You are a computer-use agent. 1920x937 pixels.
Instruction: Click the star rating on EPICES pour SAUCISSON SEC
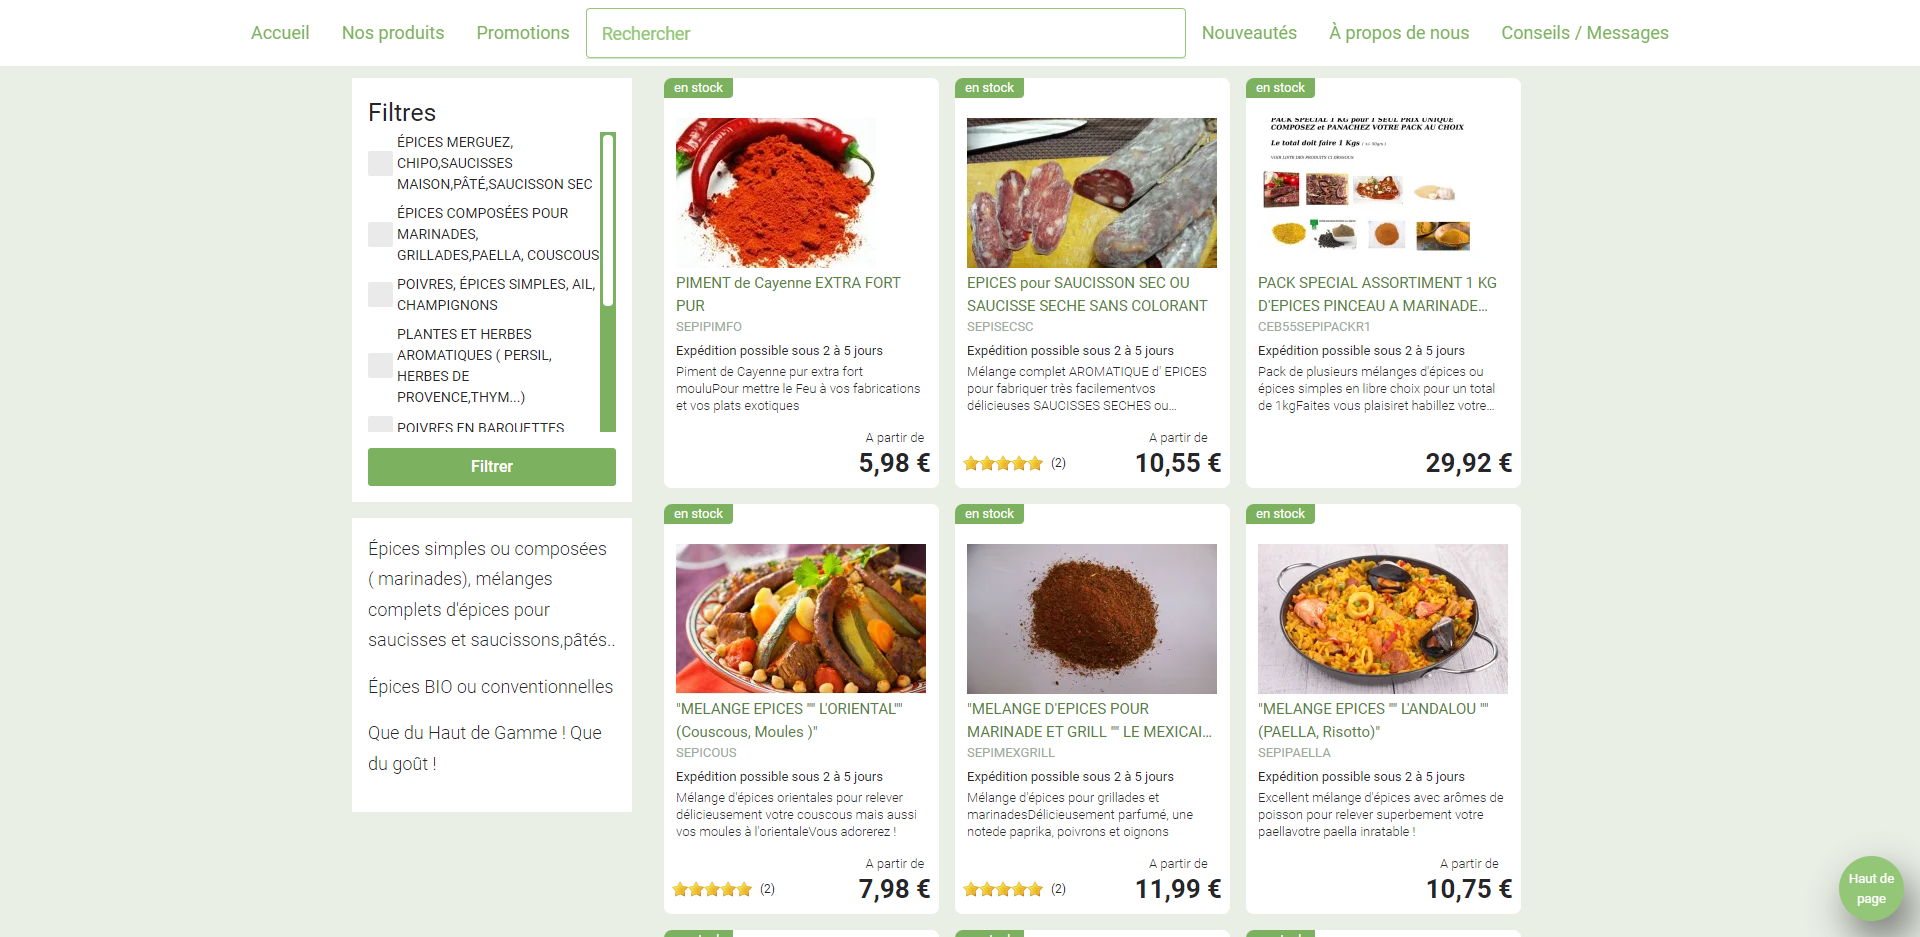(x=1003, y=463)
